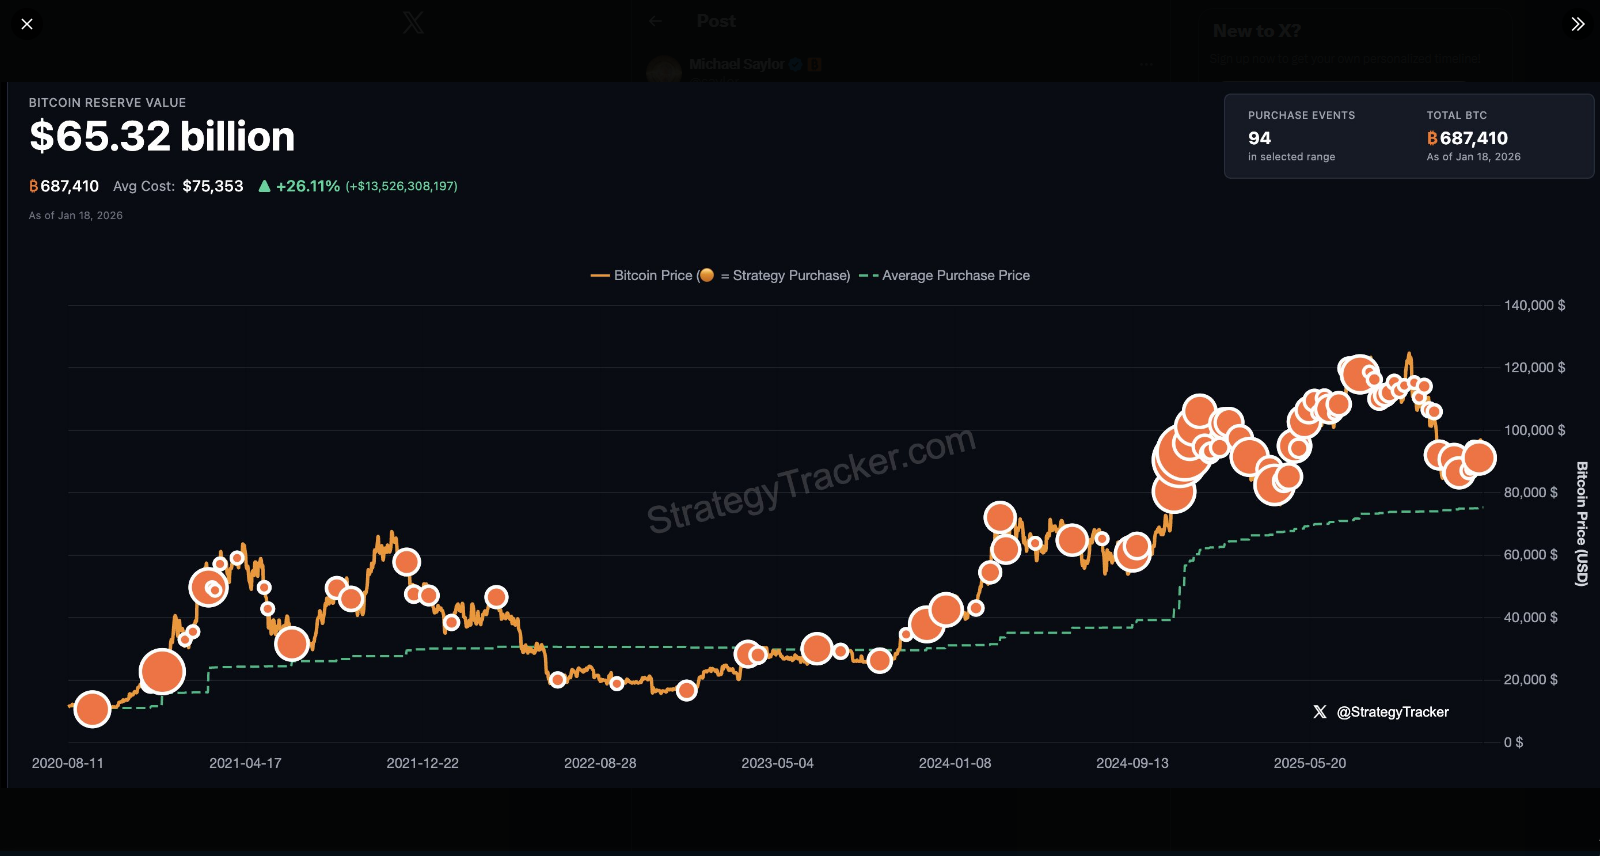The image size is (1600, 856).
Task: Click the dimmed X logo at top
Action: click(x=413, y=22)
